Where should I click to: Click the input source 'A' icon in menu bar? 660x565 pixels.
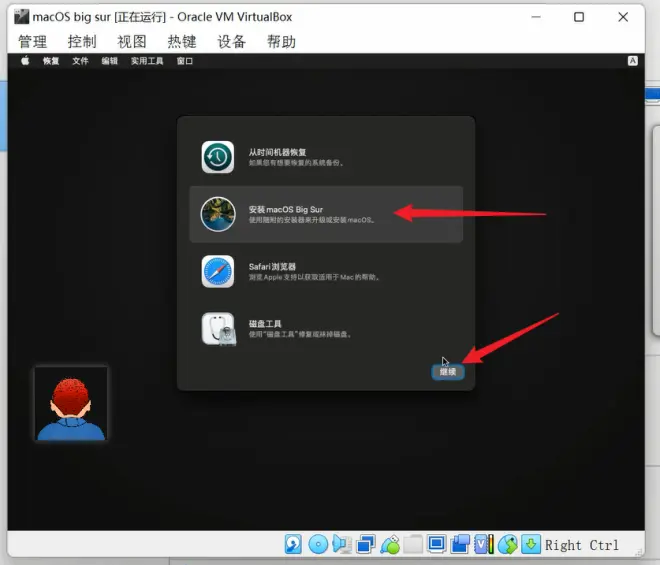pyautogui.click(x=632, y=61)
